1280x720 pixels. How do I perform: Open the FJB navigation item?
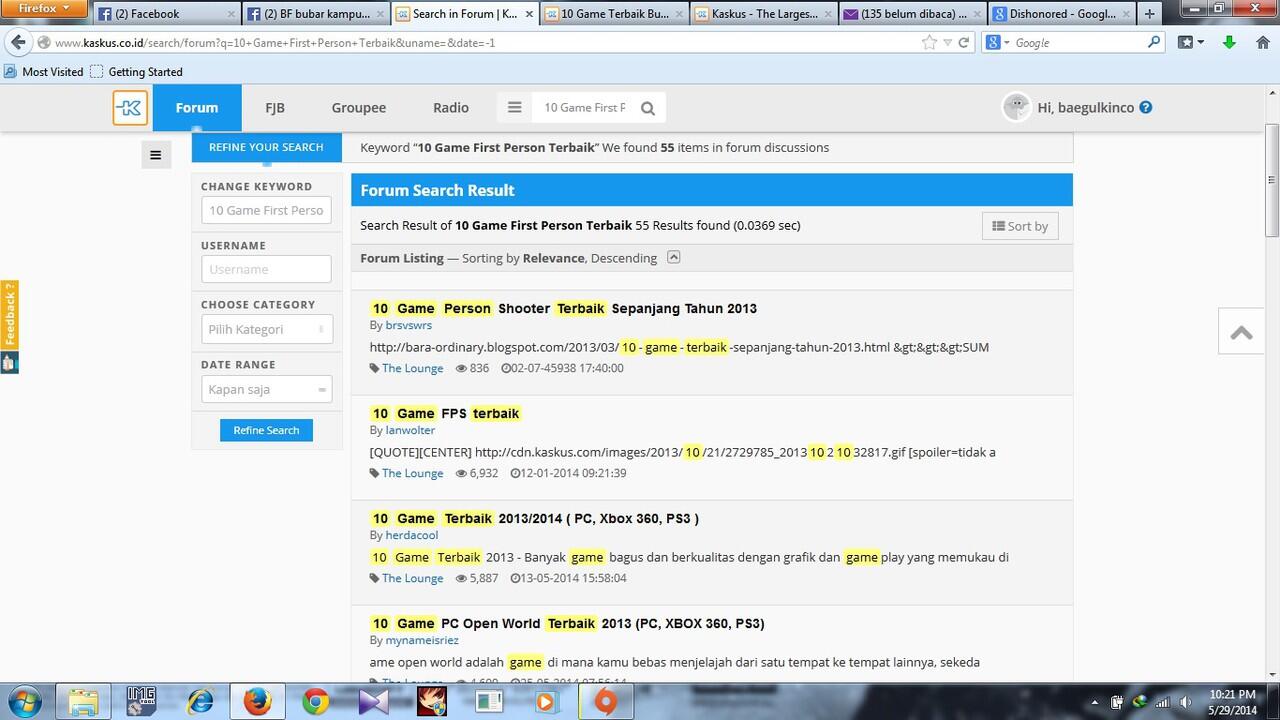pyautogui.click(x=275, y=108)
